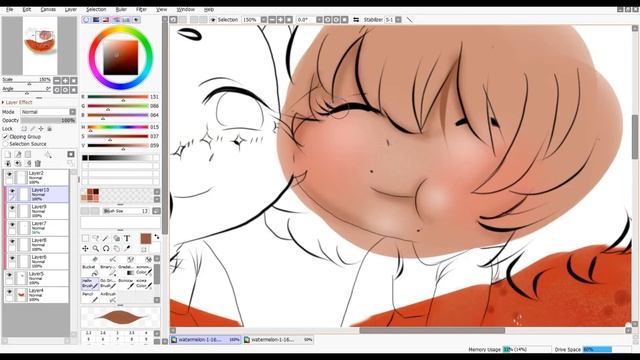
Task: Create a new layer
Action: (x=8, y=154)
